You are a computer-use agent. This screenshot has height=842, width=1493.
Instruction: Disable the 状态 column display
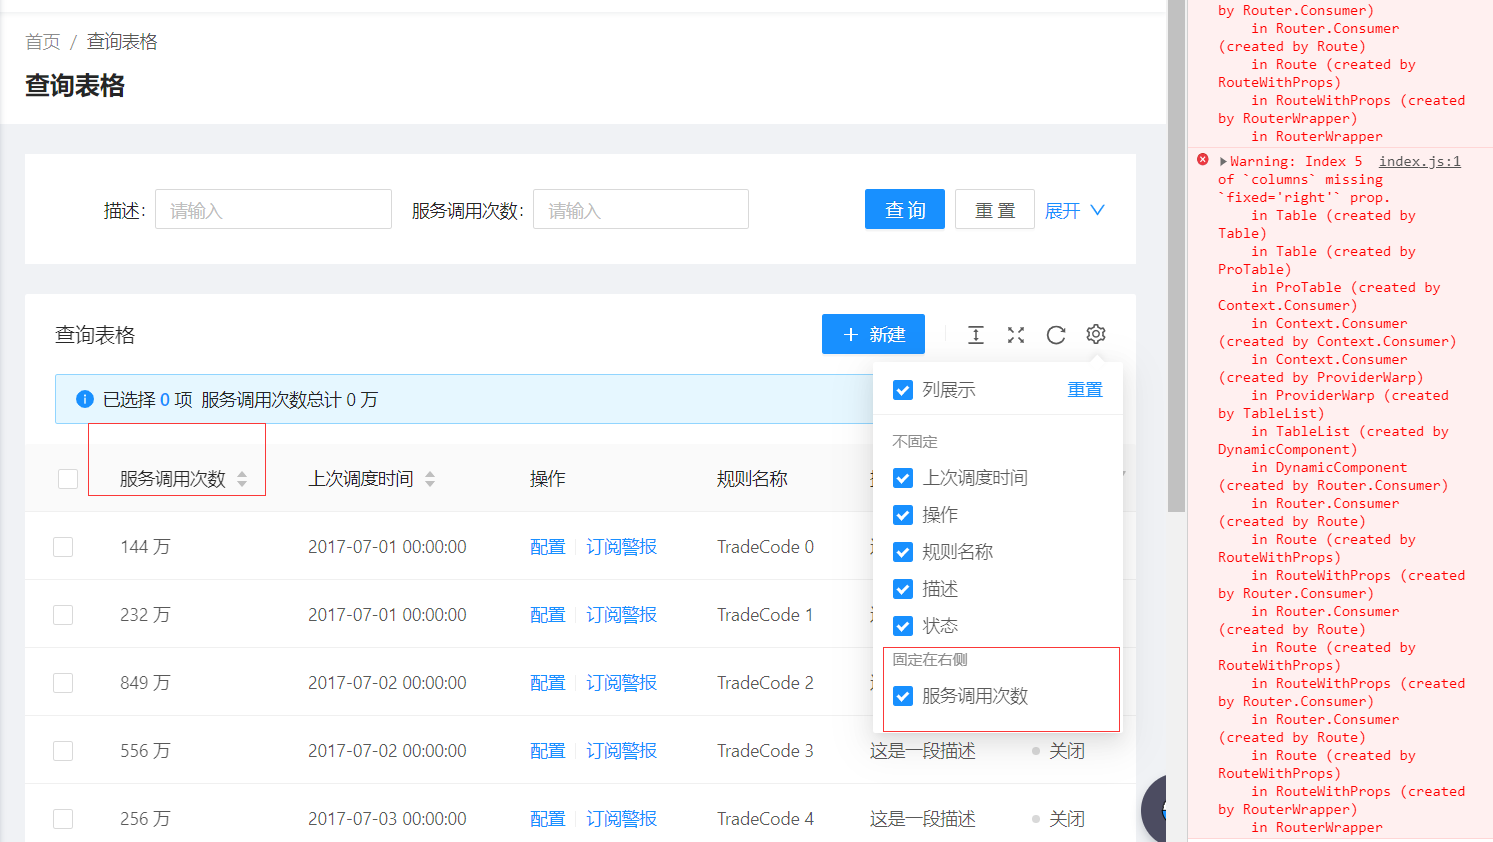[903, 626]
